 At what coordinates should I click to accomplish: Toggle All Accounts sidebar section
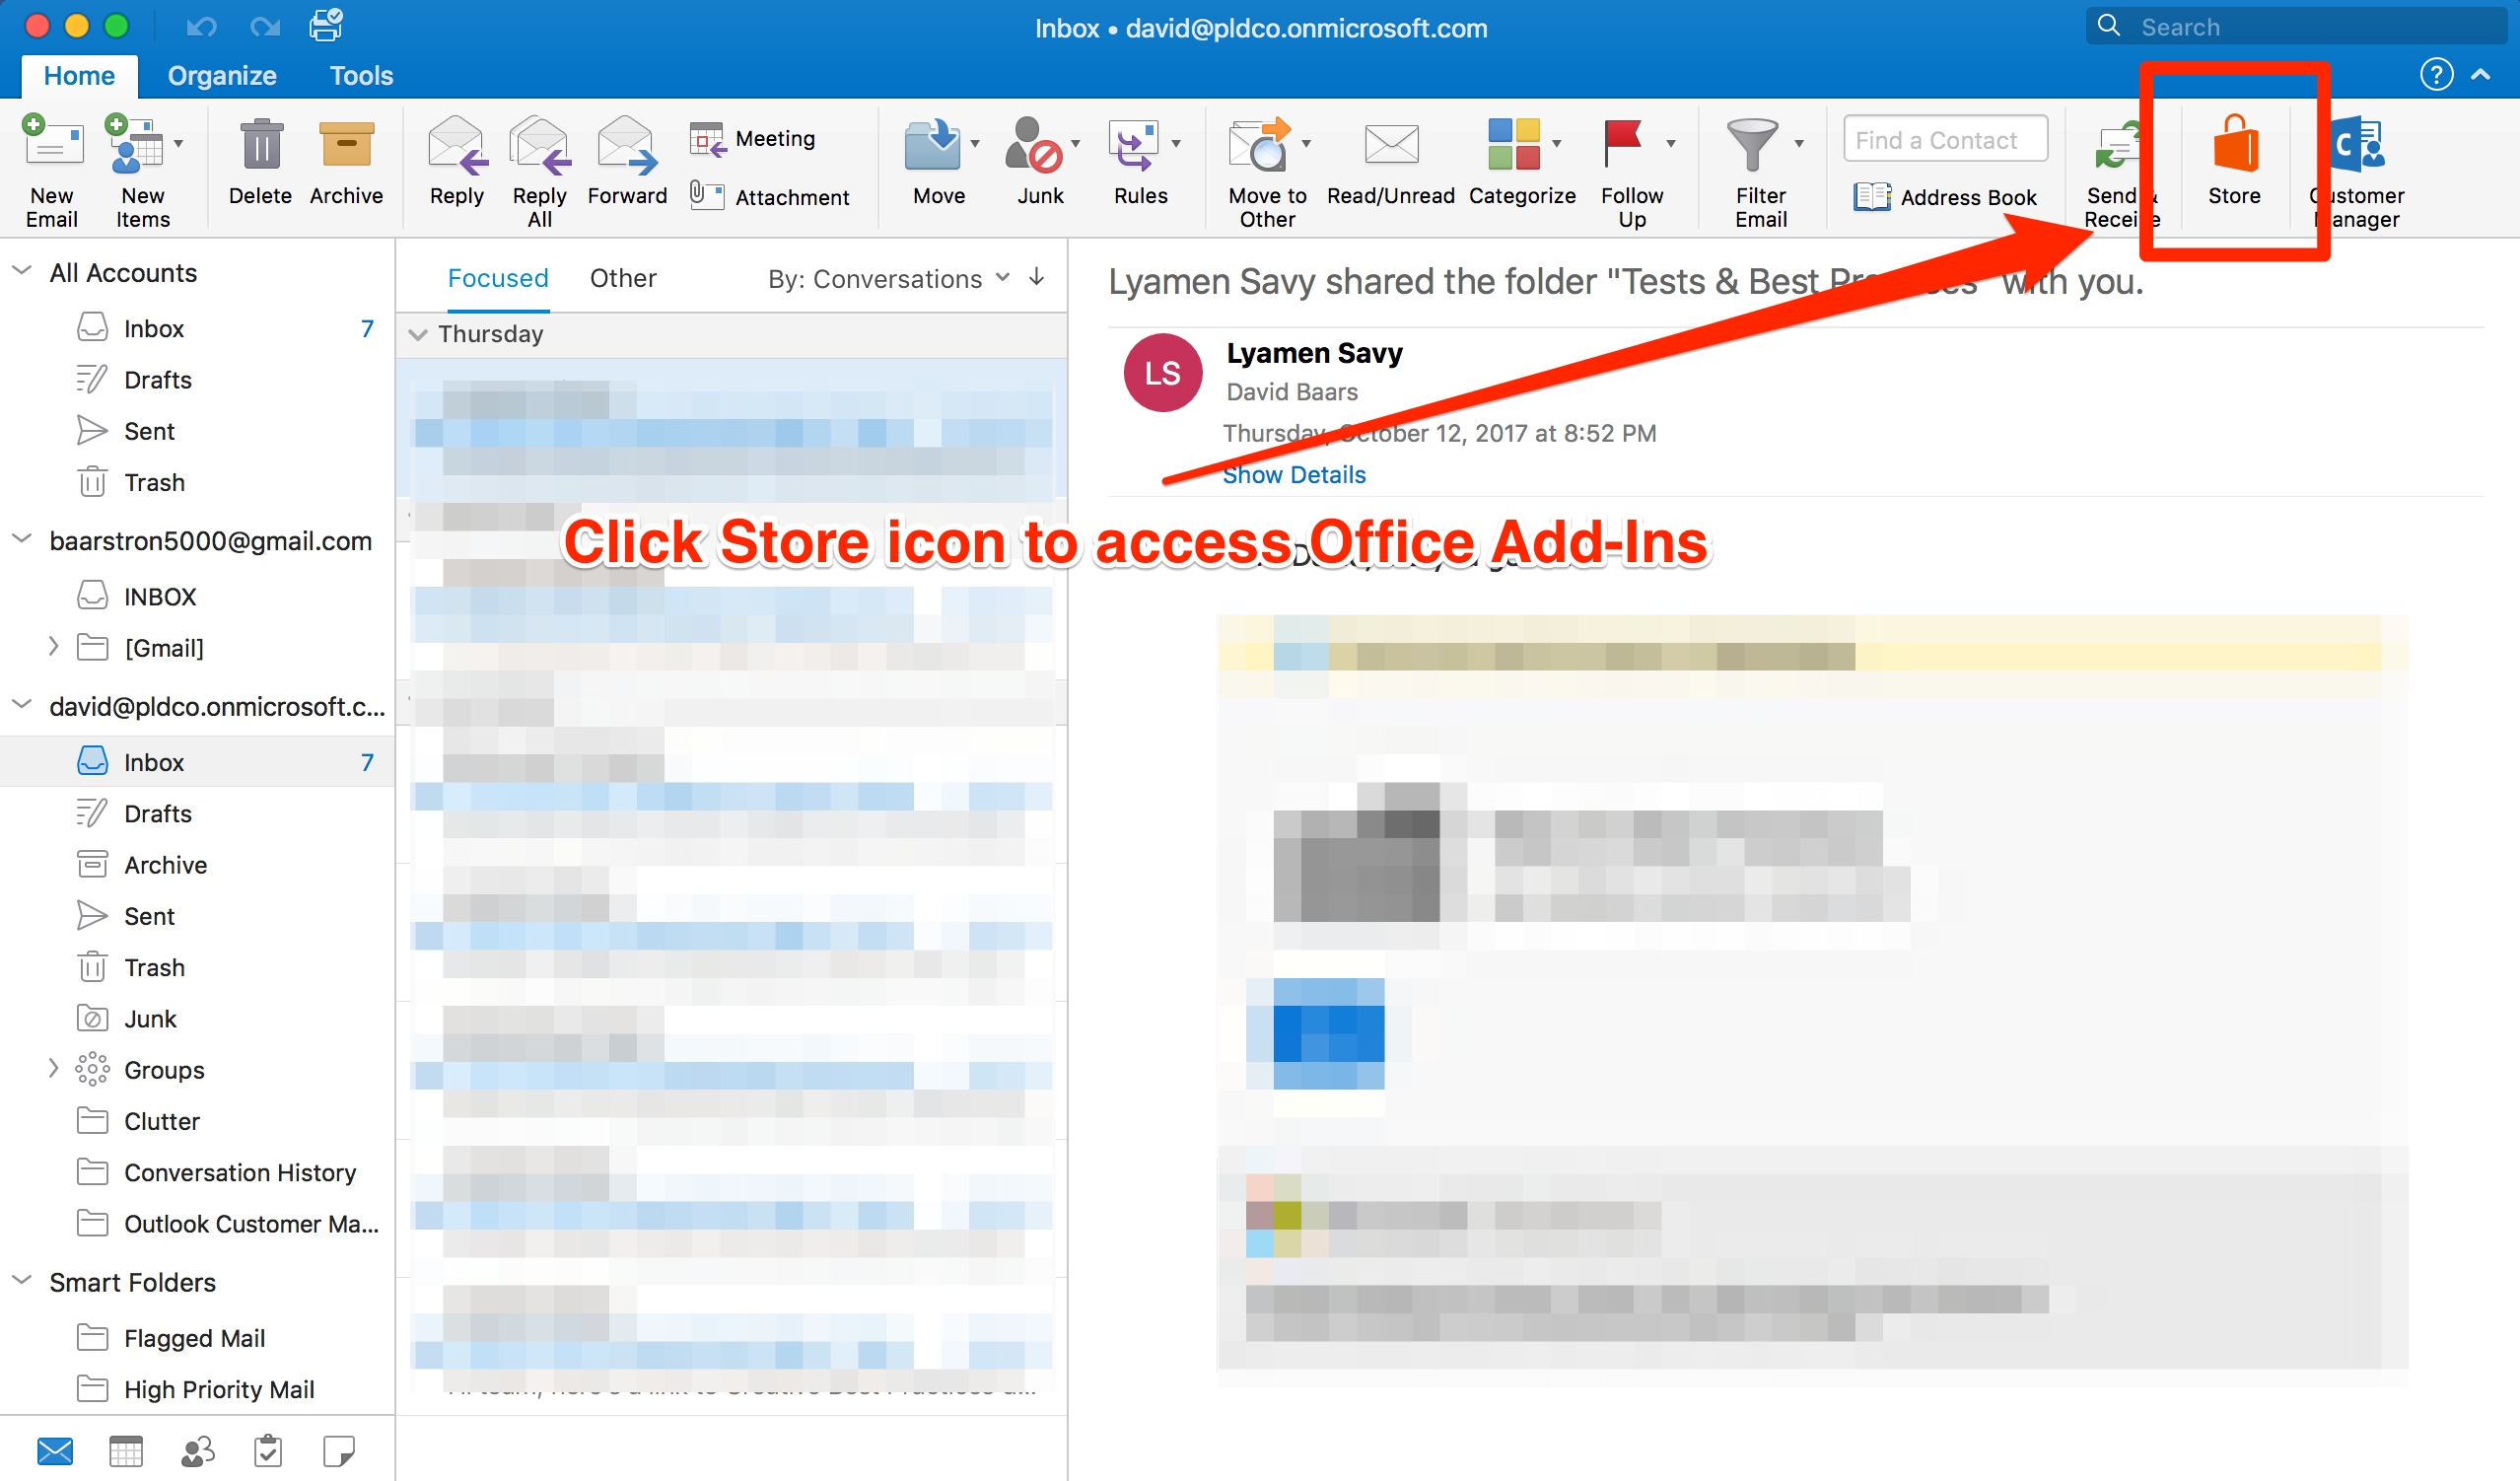[25, 273]
